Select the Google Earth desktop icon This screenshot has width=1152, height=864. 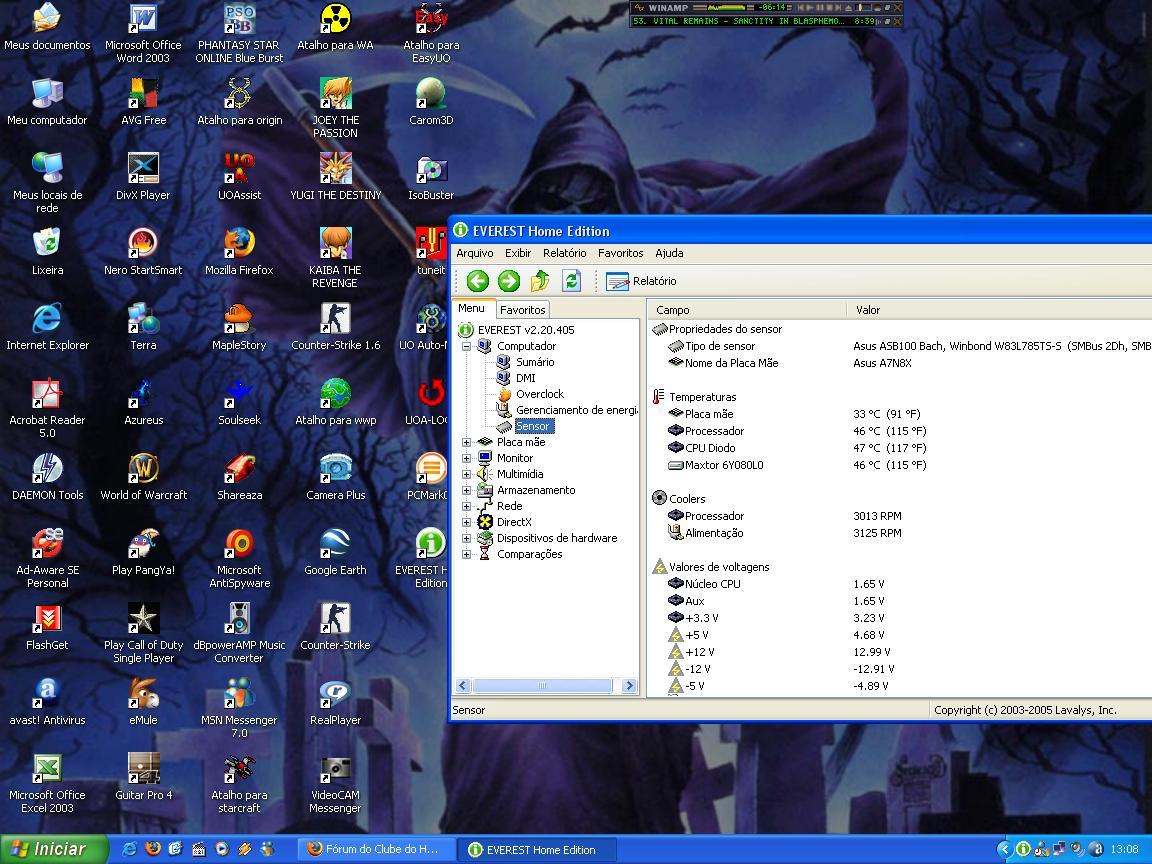pyautogui.click(x=335, y=551)
